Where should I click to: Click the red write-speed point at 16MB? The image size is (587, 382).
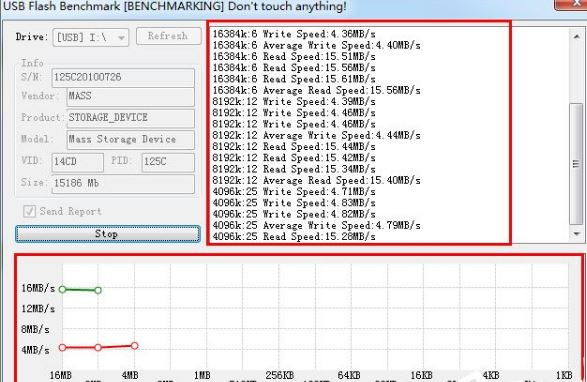(x=63, y=348)
